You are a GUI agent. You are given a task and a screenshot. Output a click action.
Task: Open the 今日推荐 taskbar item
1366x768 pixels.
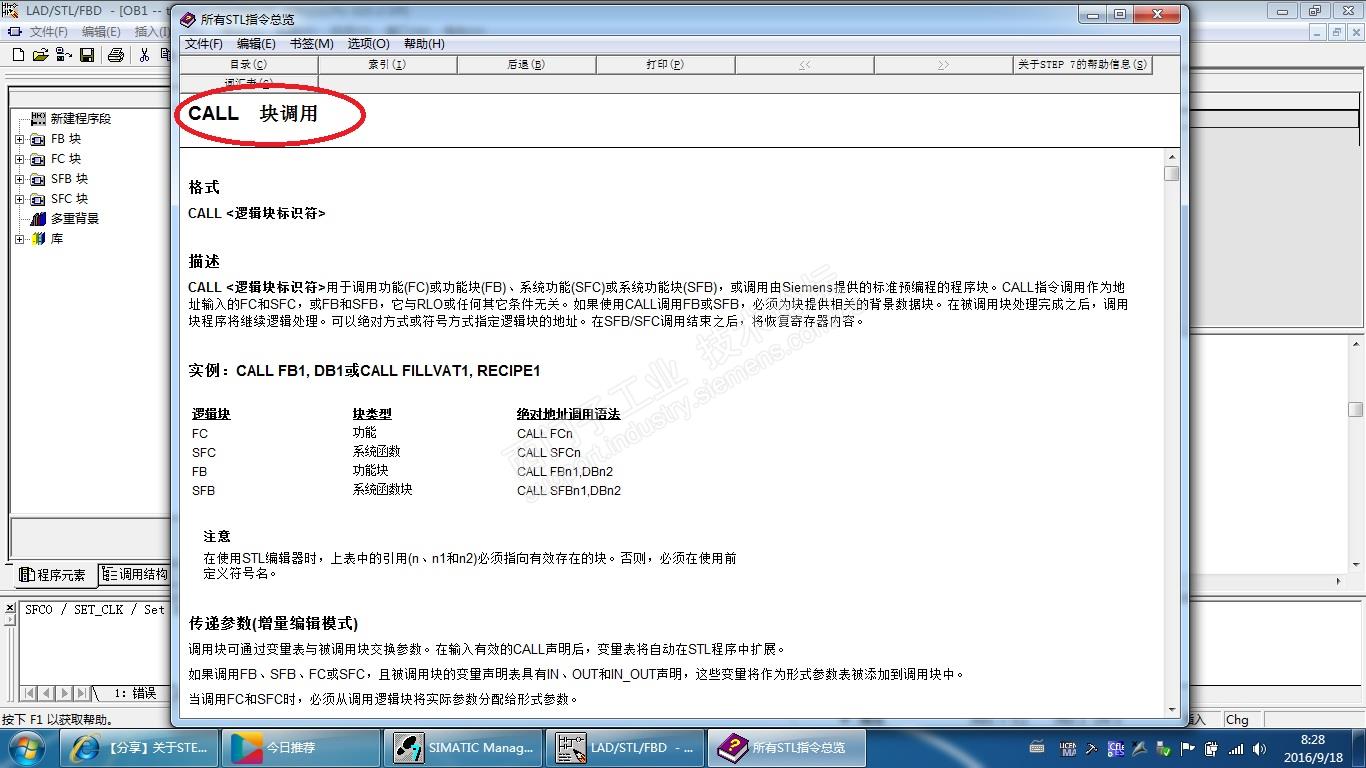click(300, 748)
